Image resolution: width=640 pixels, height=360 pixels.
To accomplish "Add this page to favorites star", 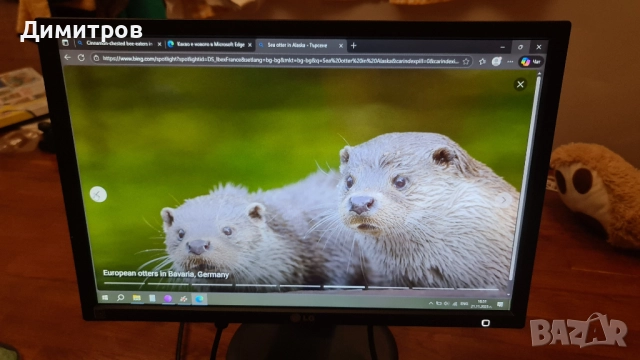I will coord(466,61).
